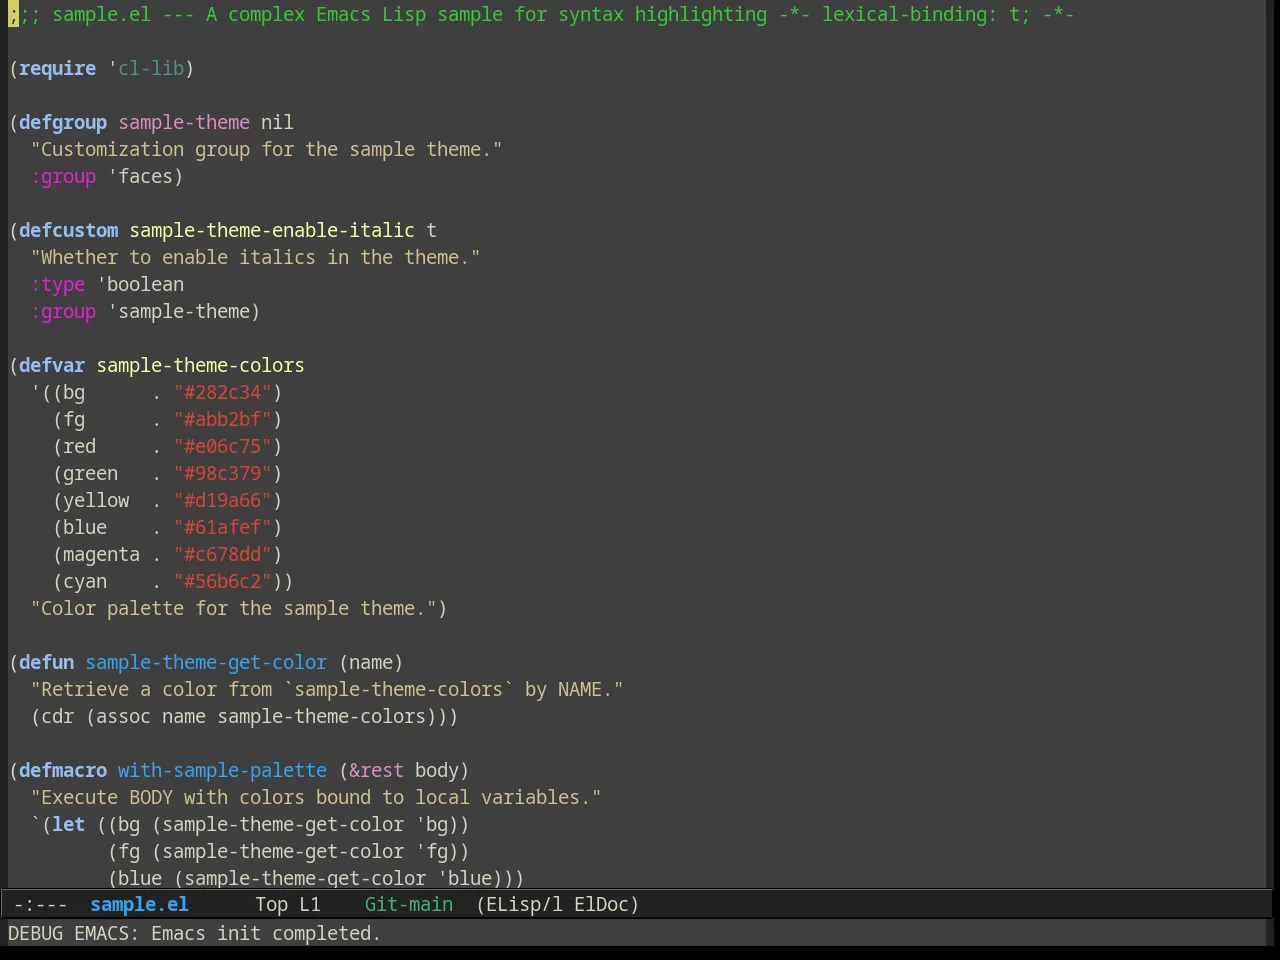Viewport: 1280px width, 960px height.
Task: Click the 'defcustom' keyword
Action: (x=69, y=230)
